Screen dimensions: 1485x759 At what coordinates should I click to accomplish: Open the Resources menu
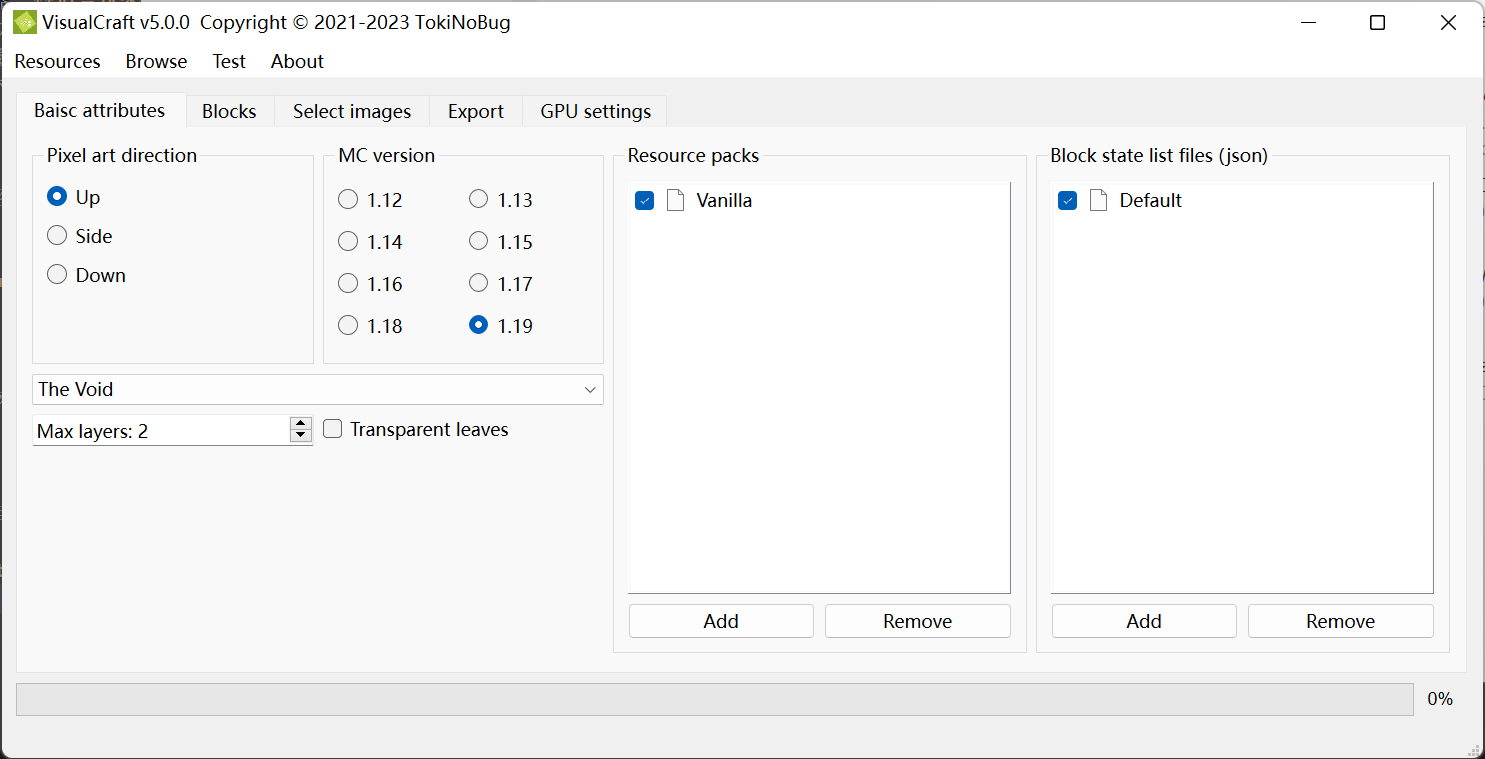coord(57,61)
